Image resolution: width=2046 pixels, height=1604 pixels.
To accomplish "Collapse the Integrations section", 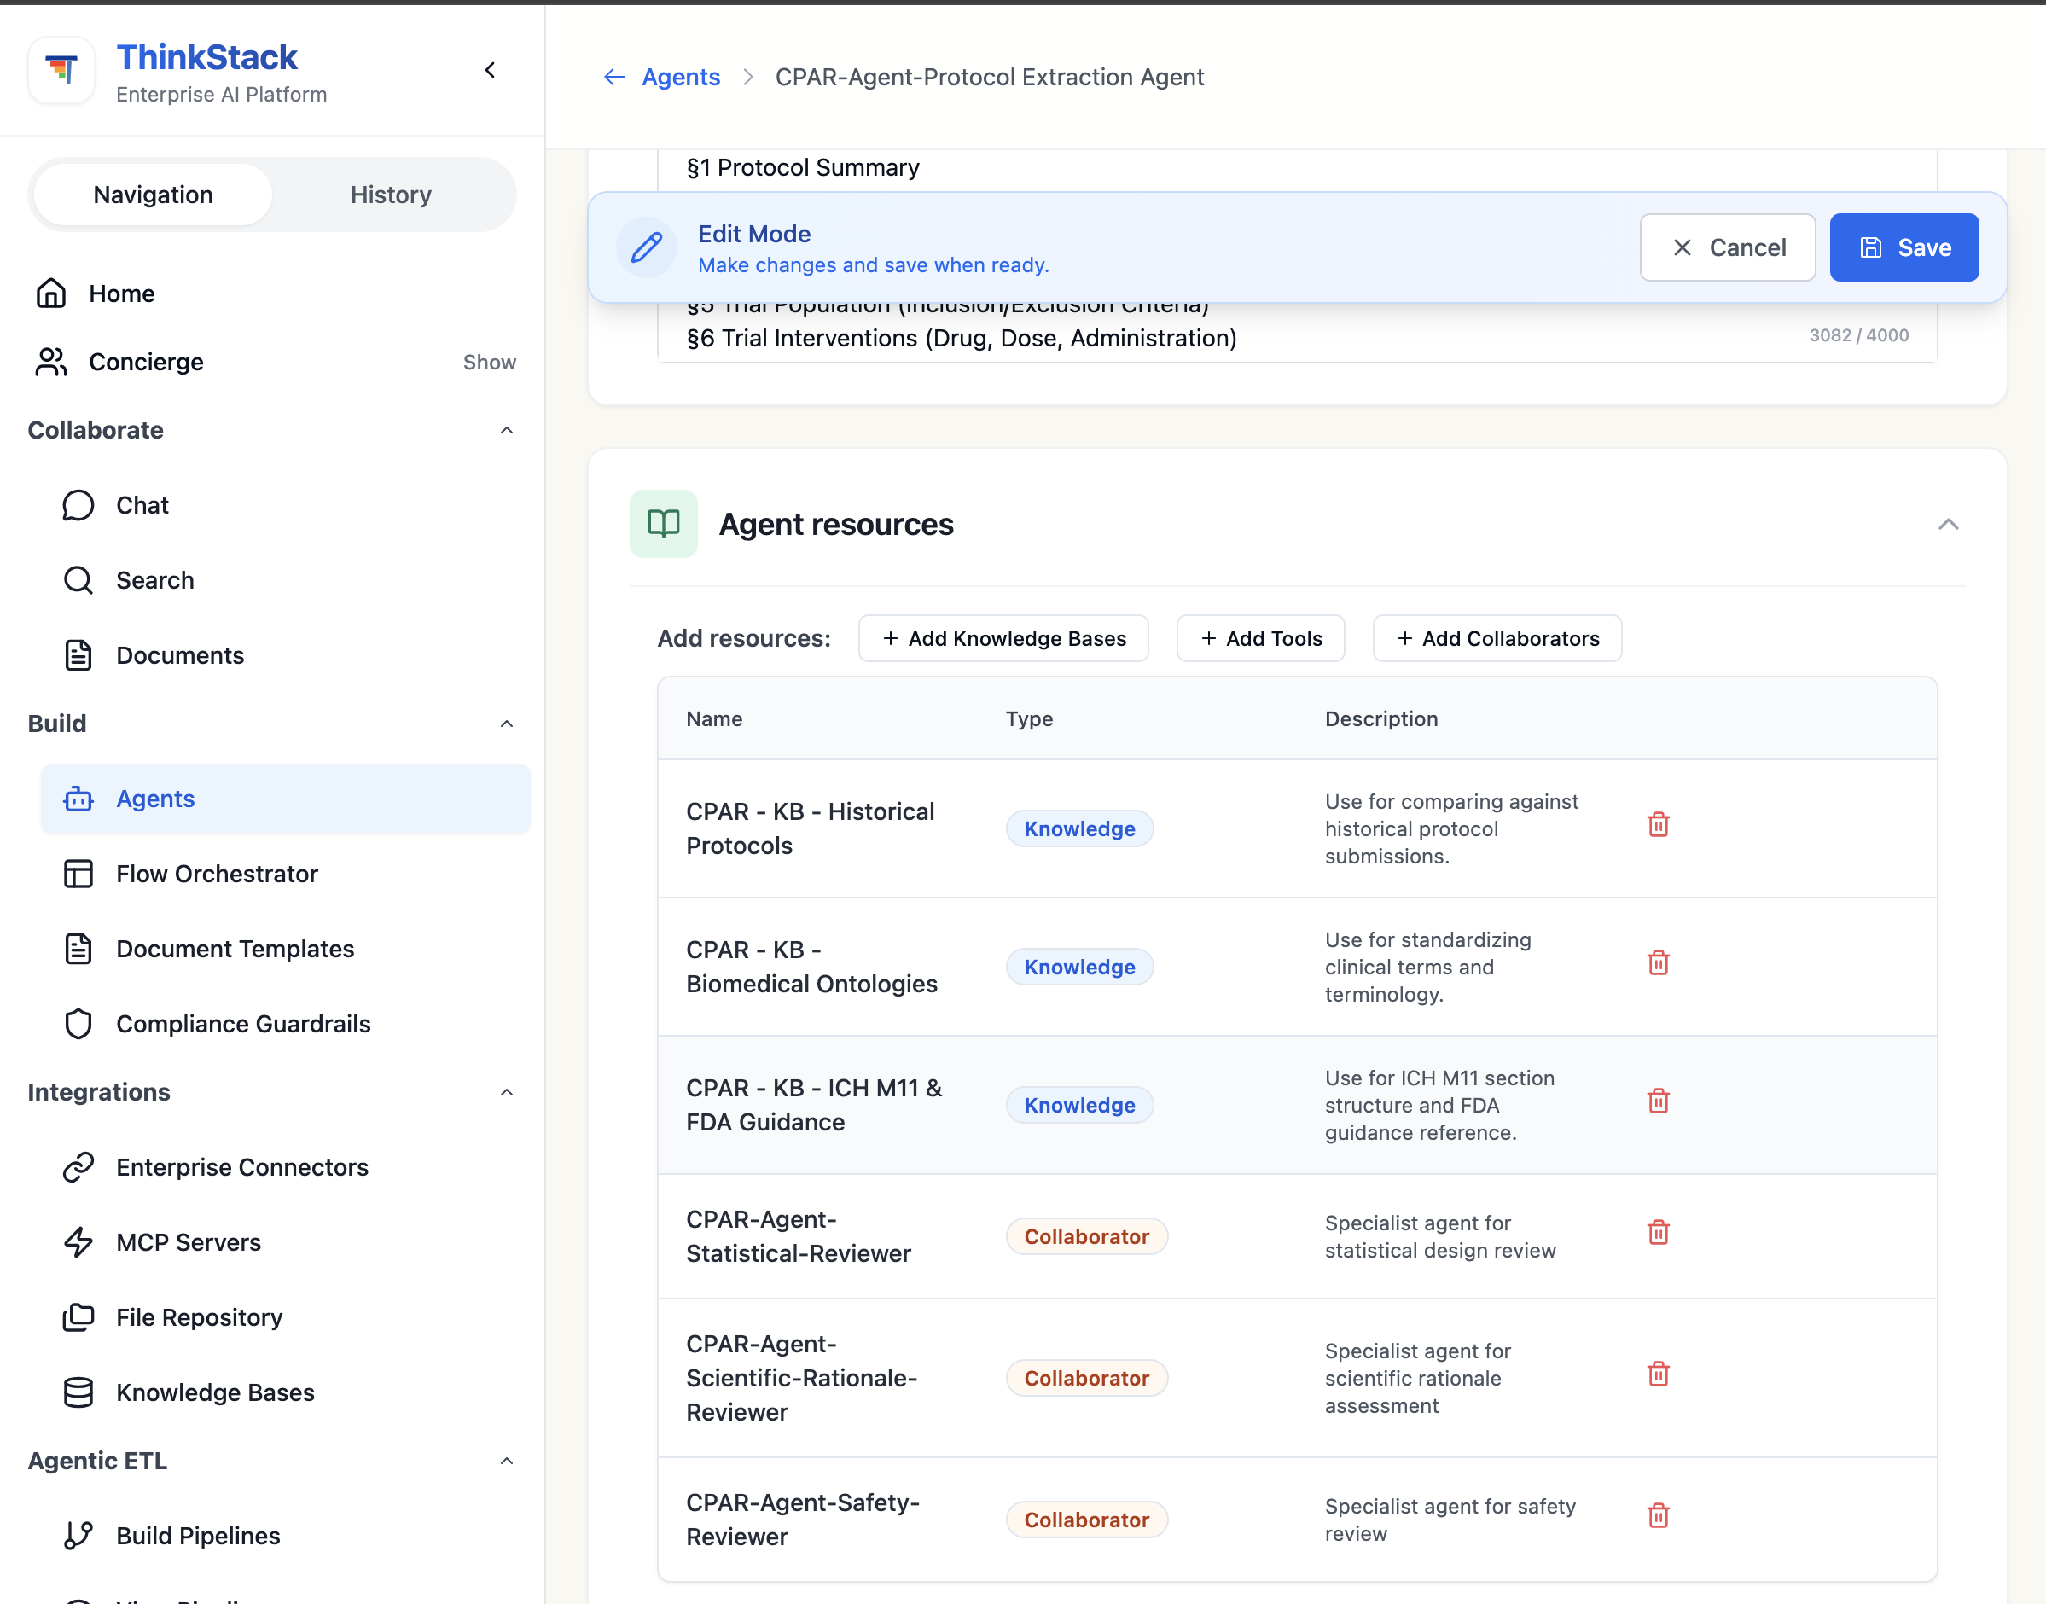I will click(x=507, y=1092).
